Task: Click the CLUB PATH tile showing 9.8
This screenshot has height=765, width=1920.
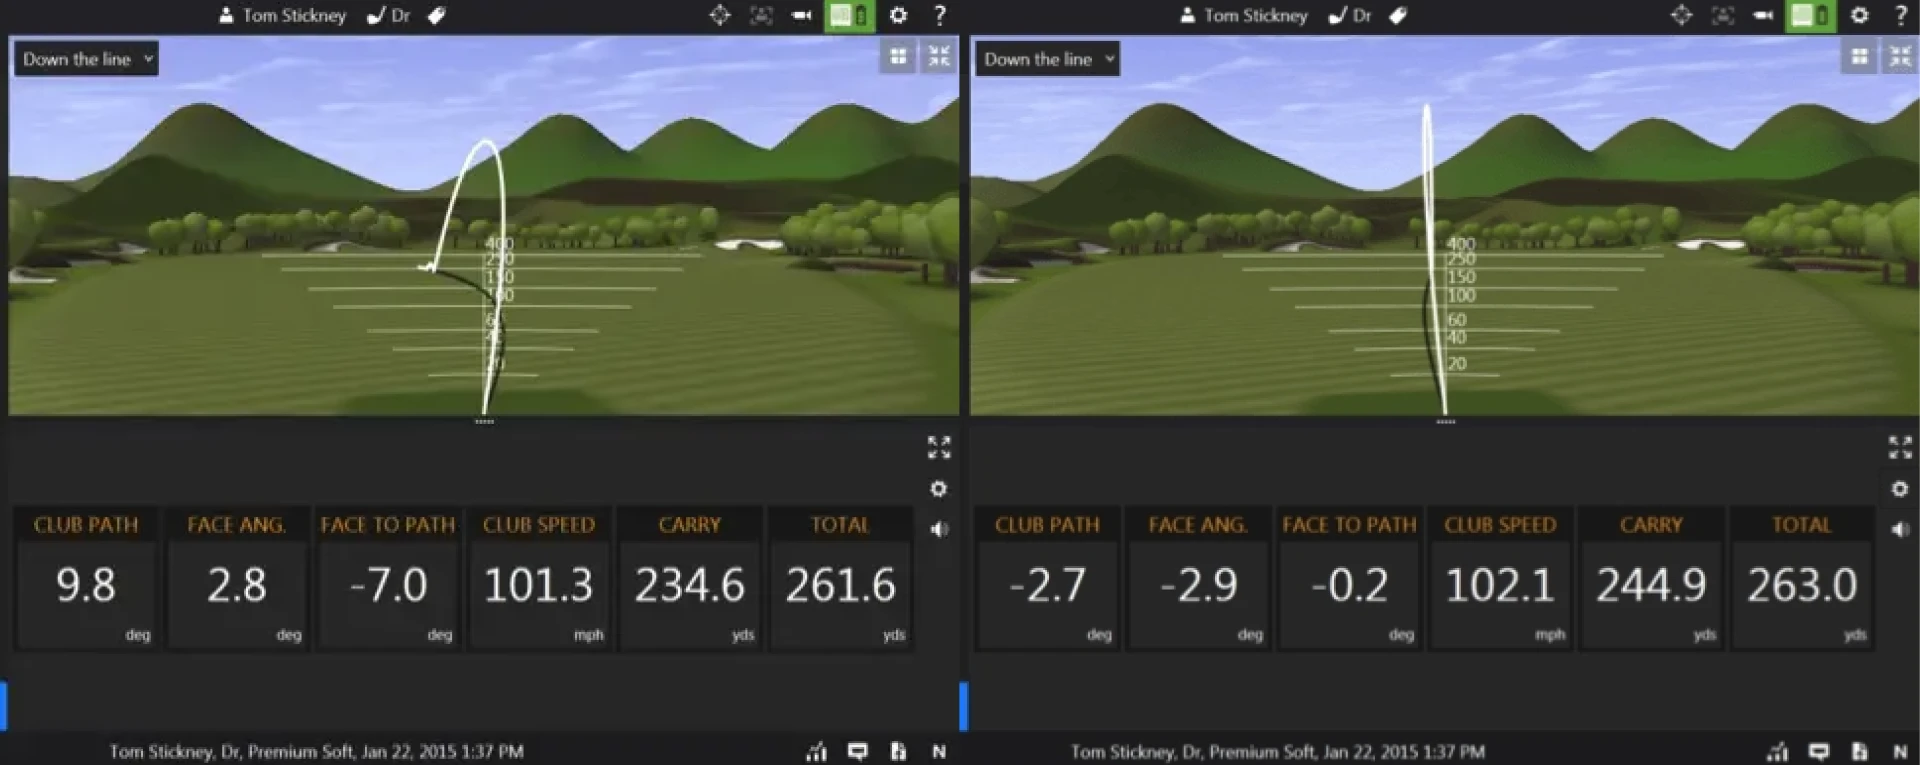Action: click(86, 579)
